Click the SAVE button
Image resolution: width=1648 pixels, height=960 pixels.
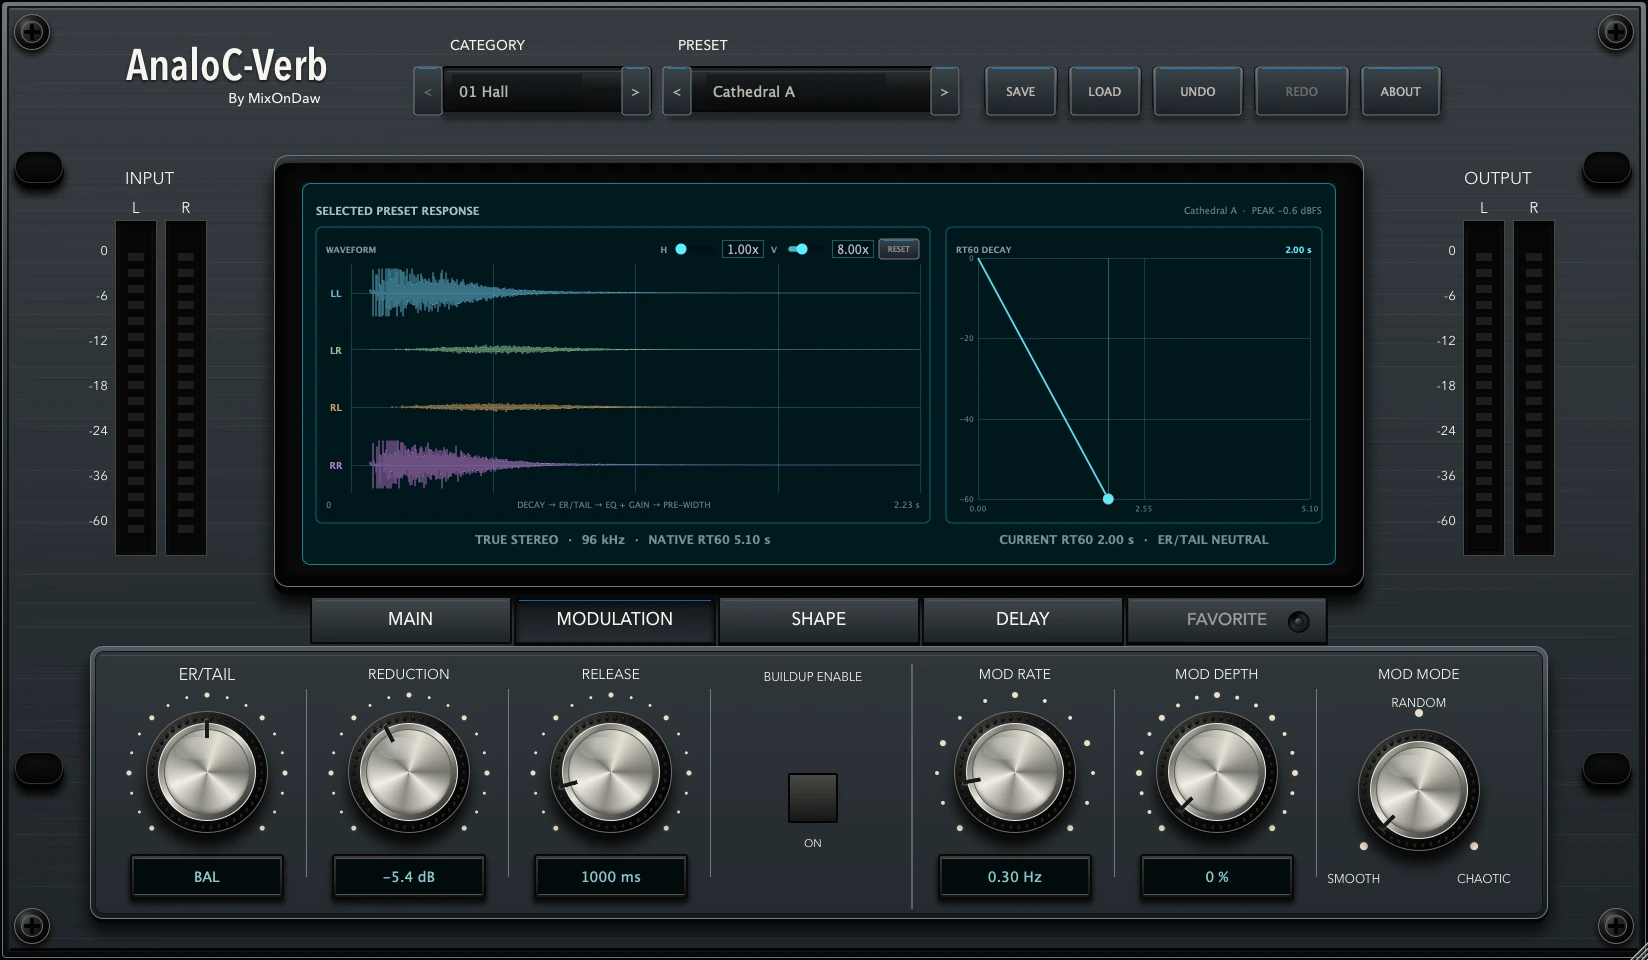coord(1020,92)
